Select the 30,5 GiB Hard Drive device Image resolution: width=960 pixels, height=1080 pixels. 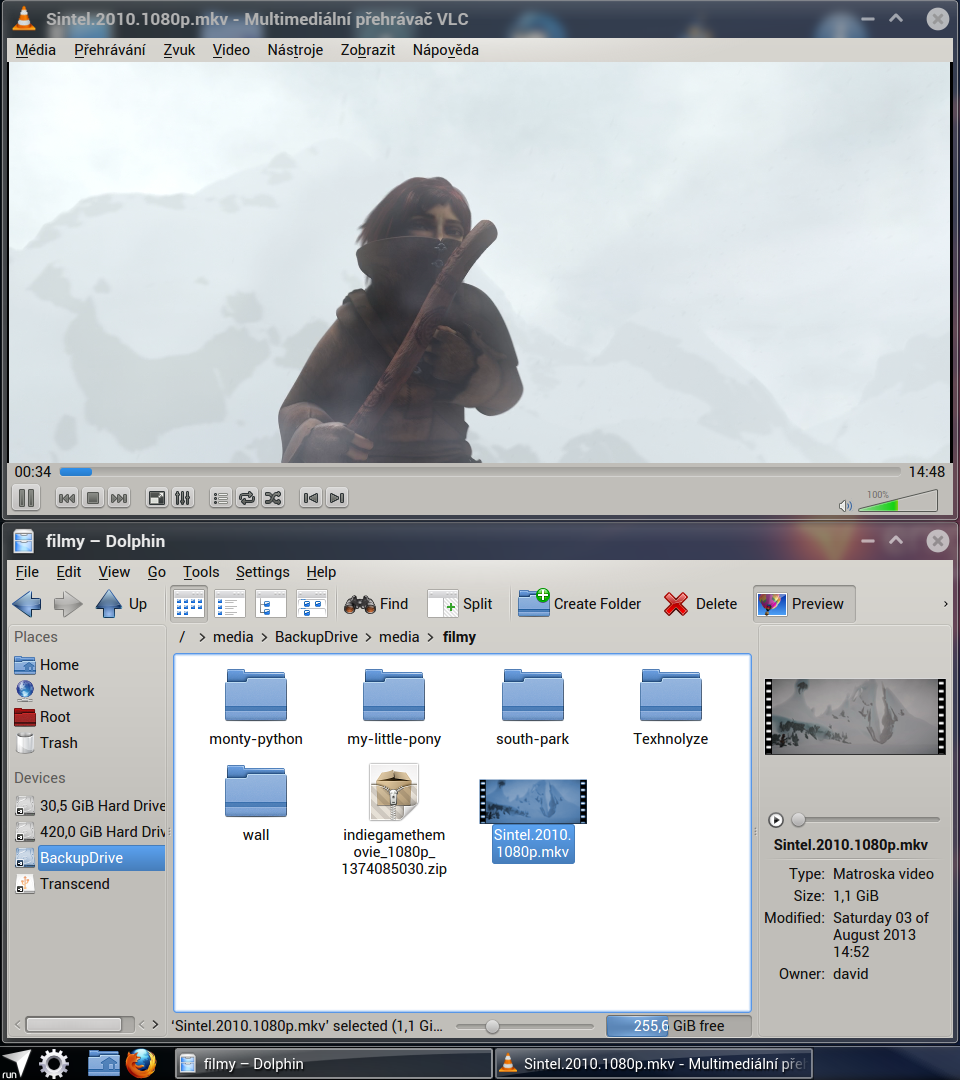pyautogui.click(x=89, y=806)
